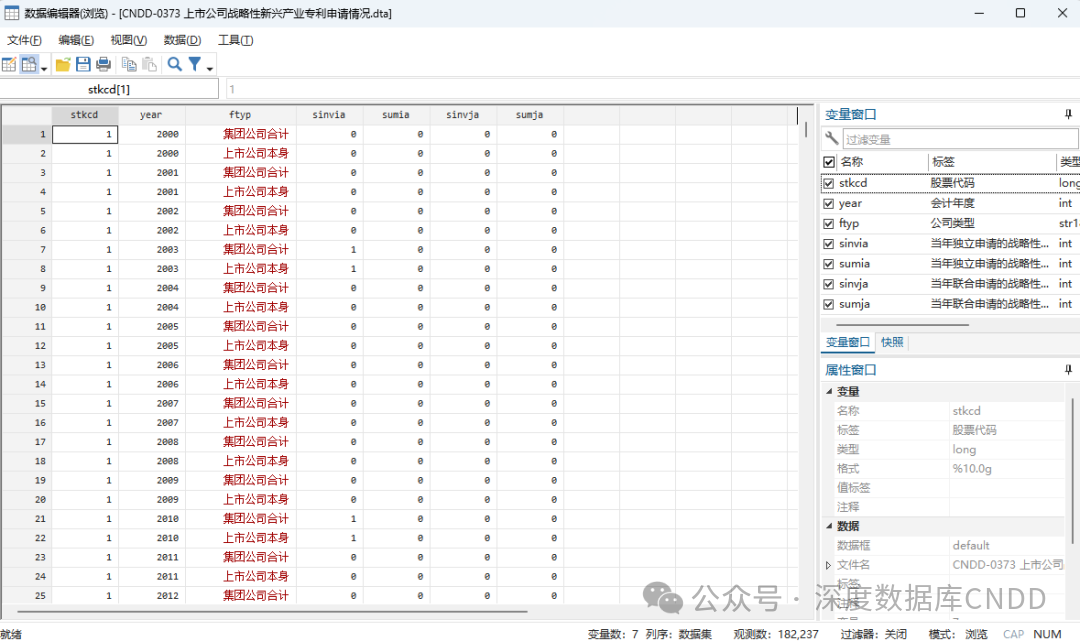Save the dataset with the floppy icon

coord(83,65)
